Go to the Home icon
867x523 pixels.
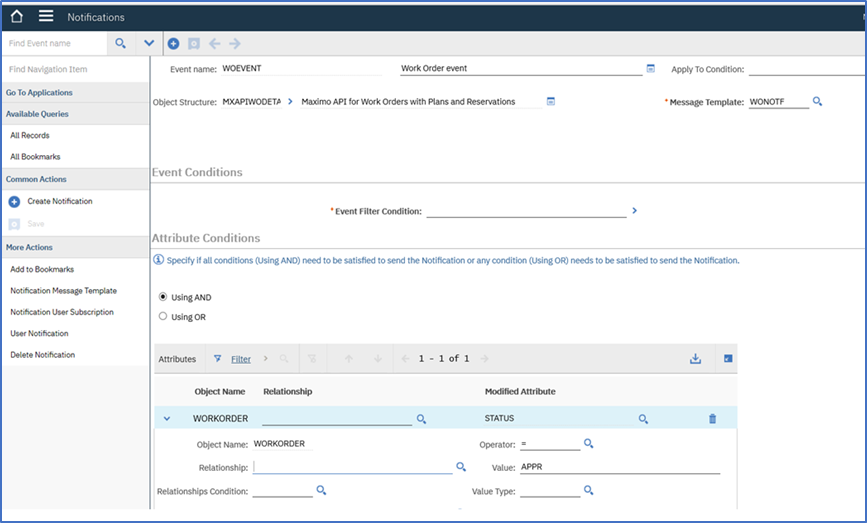17,16
